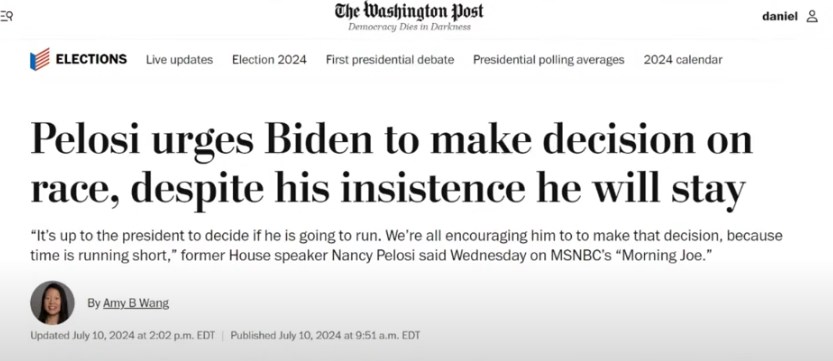Open the user profile icon
The image size is (833, 361).
coord(812,16)
